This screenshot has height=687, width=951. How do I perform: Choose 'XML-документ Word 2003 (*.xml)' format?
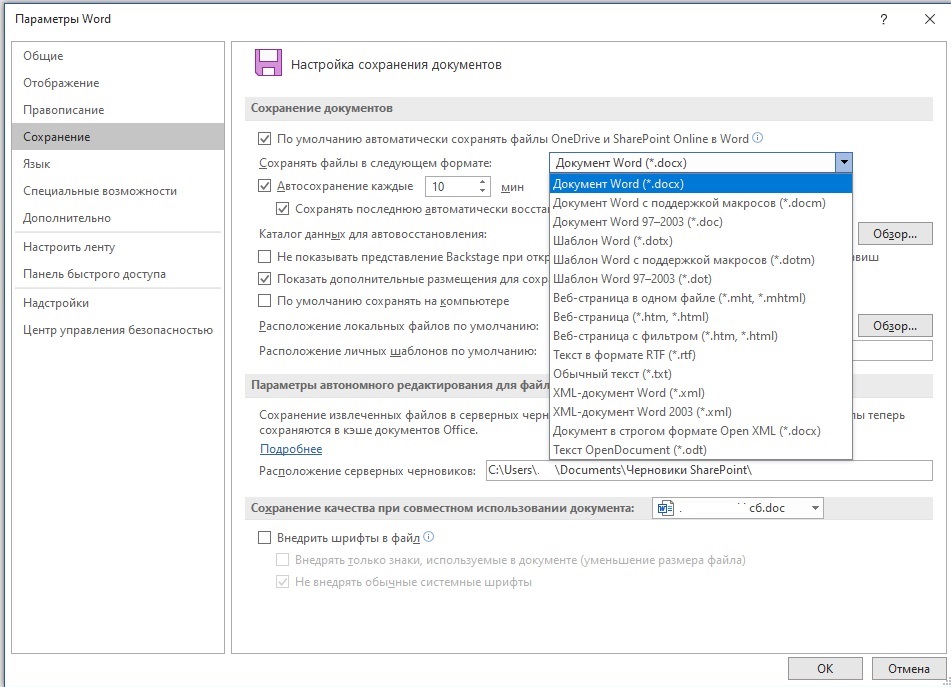point(701,412)
